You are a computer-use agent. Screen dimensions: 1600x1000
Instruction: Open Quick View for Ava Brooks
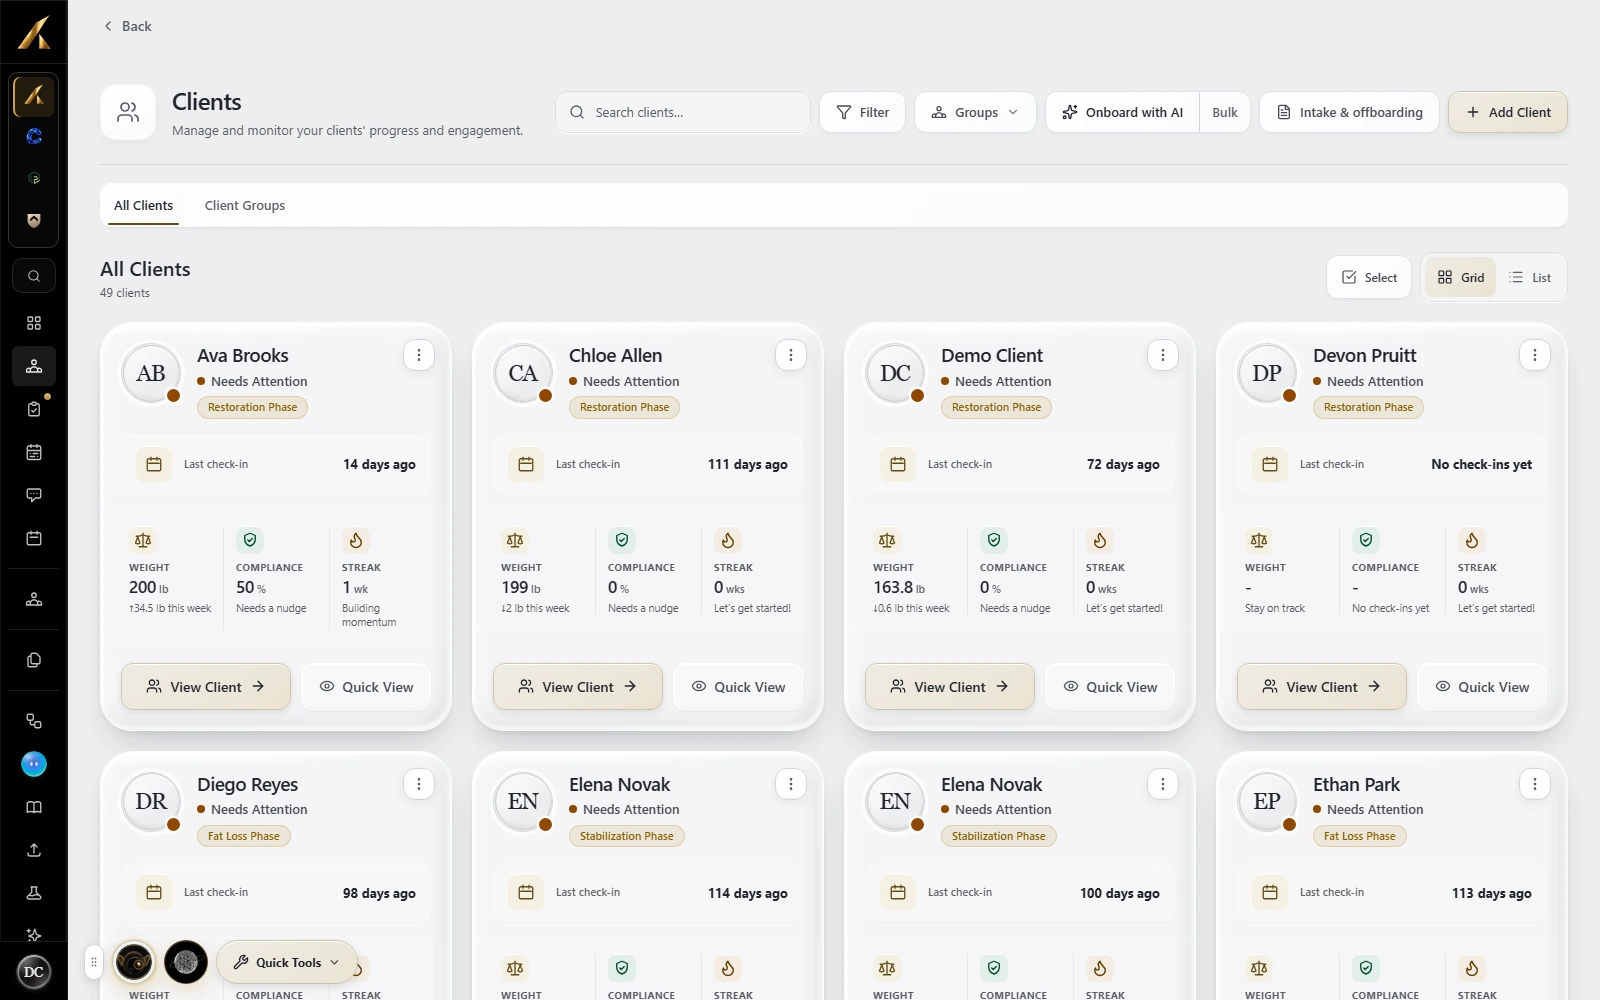click(x=366, y=687)
